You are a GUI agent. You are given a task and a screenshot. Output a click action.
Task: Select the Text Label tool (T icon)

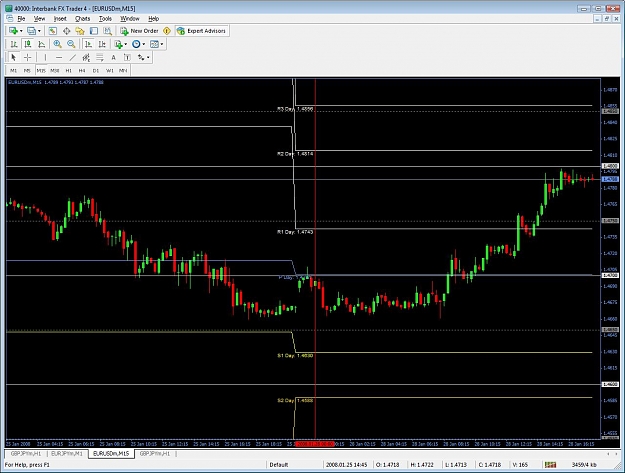point(127,57)
